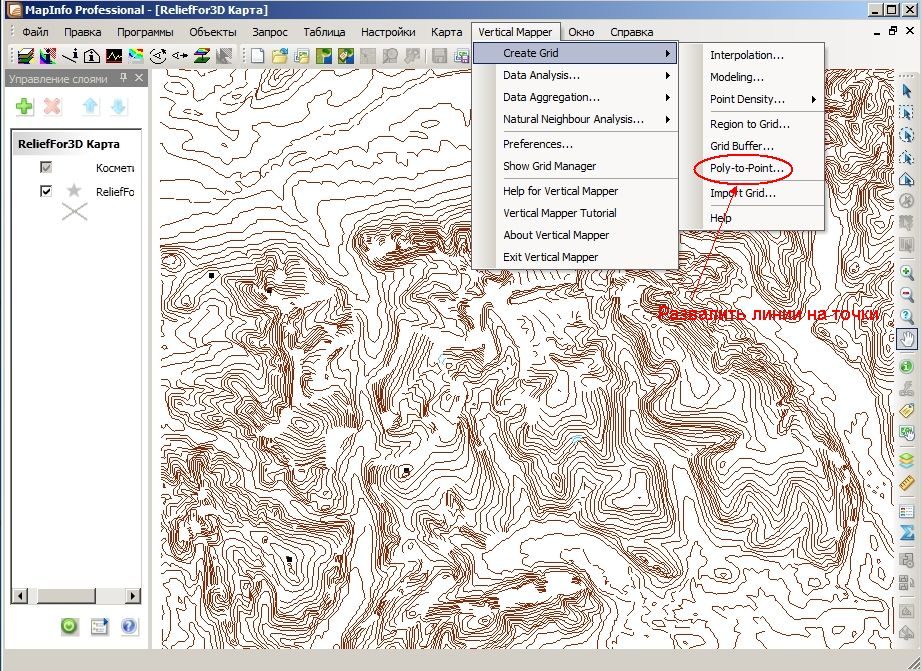The width and height of the screenshot is (922, 671).
Task: Choose Interpolation in the submenu
Action: (747, 55)
